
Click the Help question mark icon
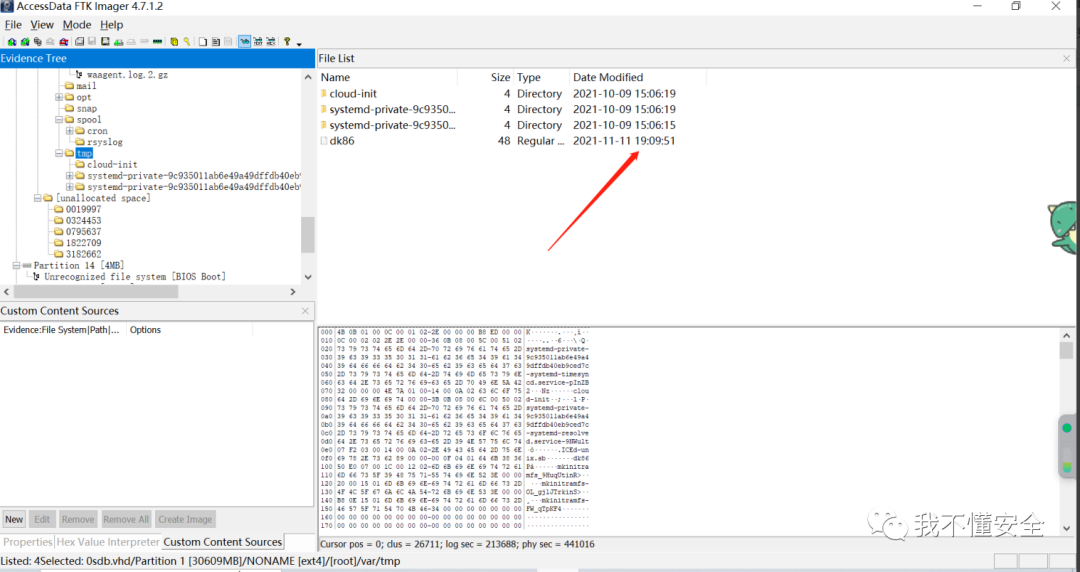click(x=287, y=41)
